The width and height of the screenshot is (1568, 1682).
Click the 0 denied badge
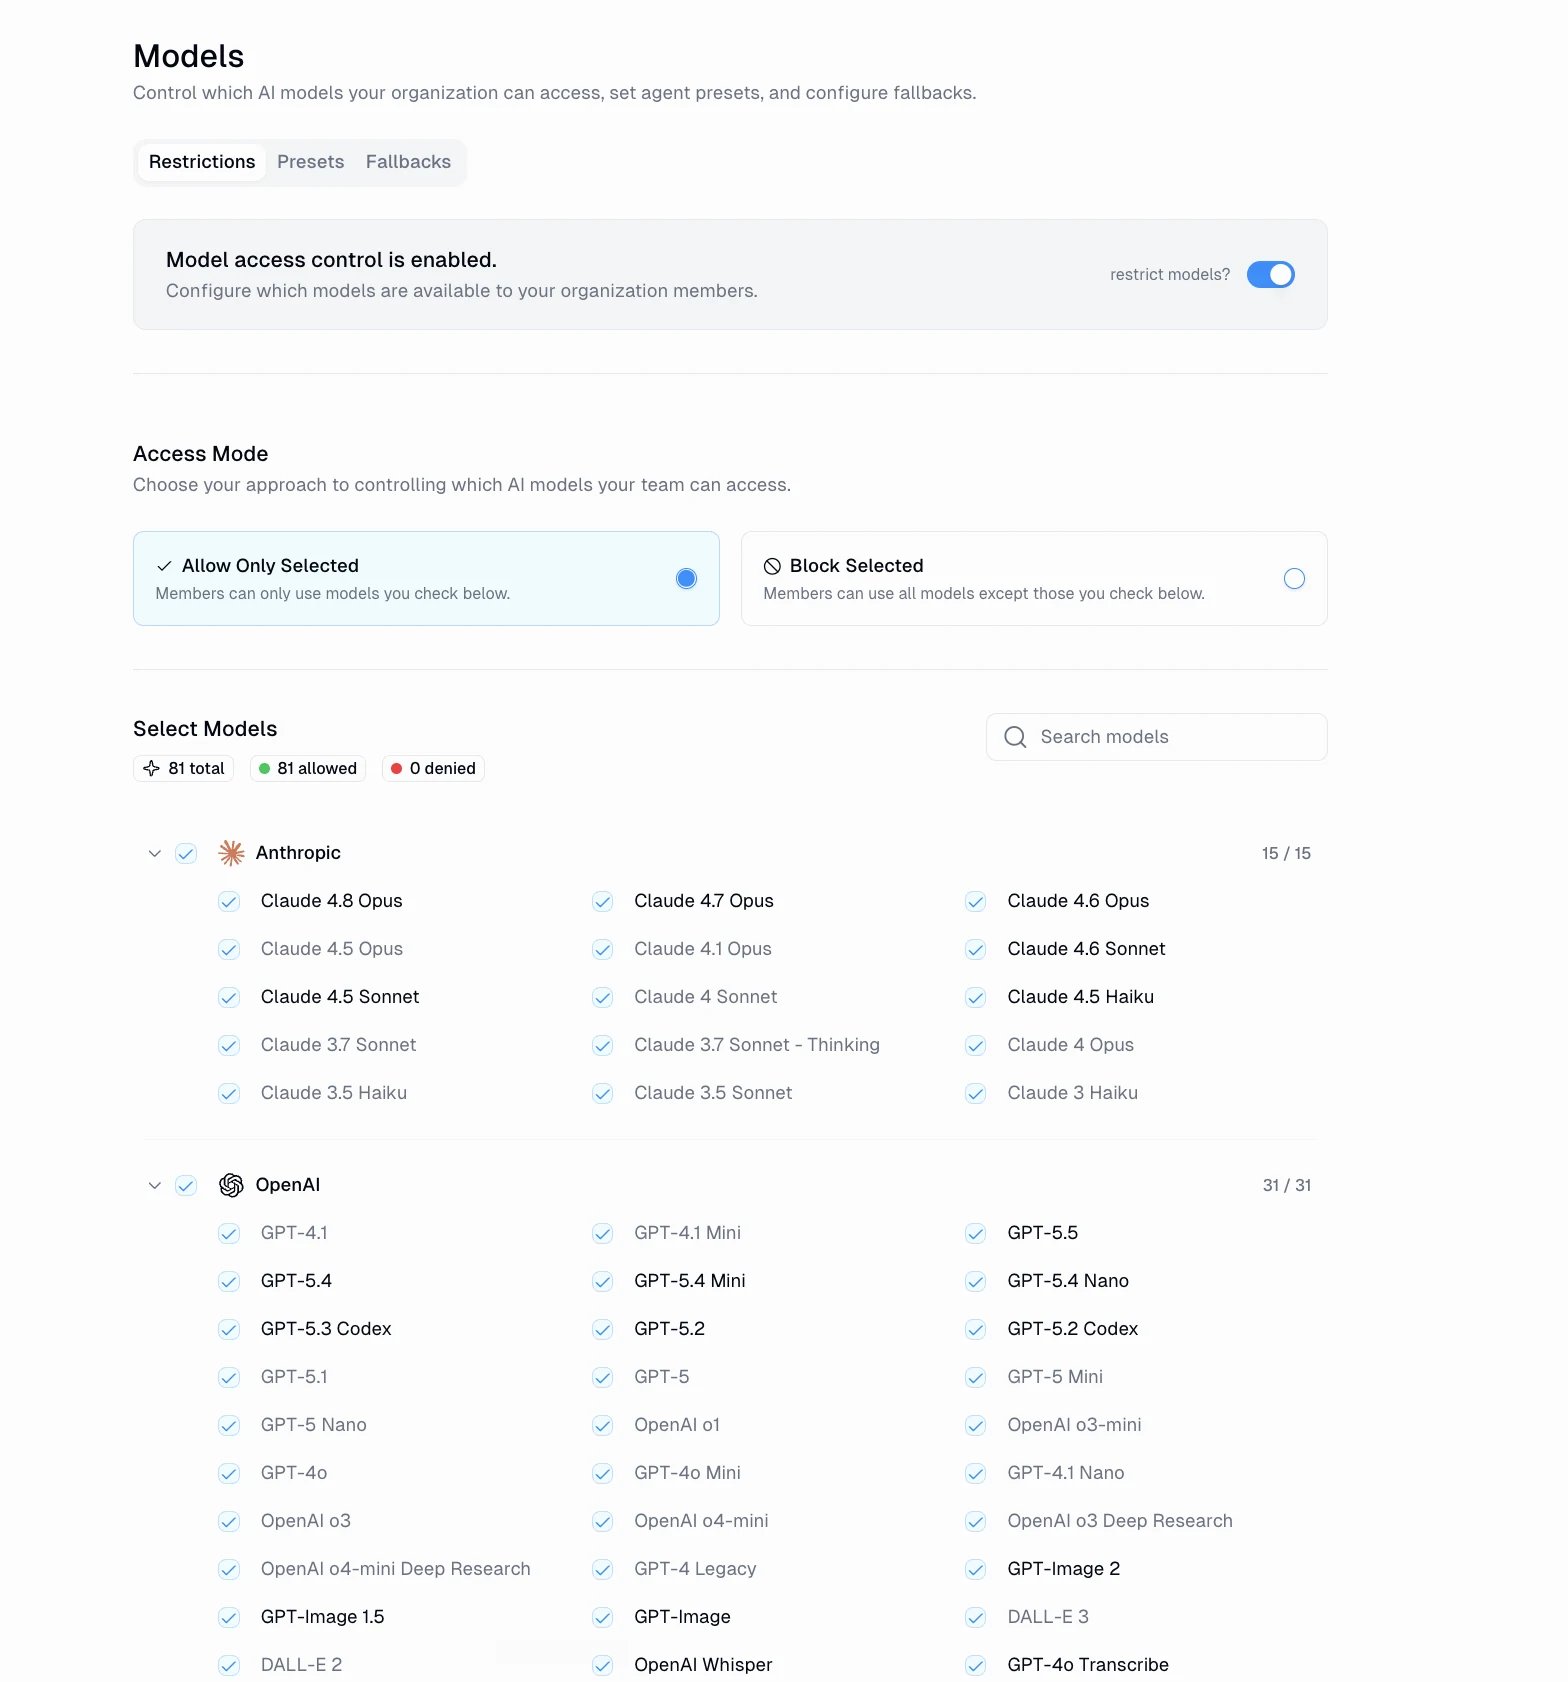pos(433,768)
